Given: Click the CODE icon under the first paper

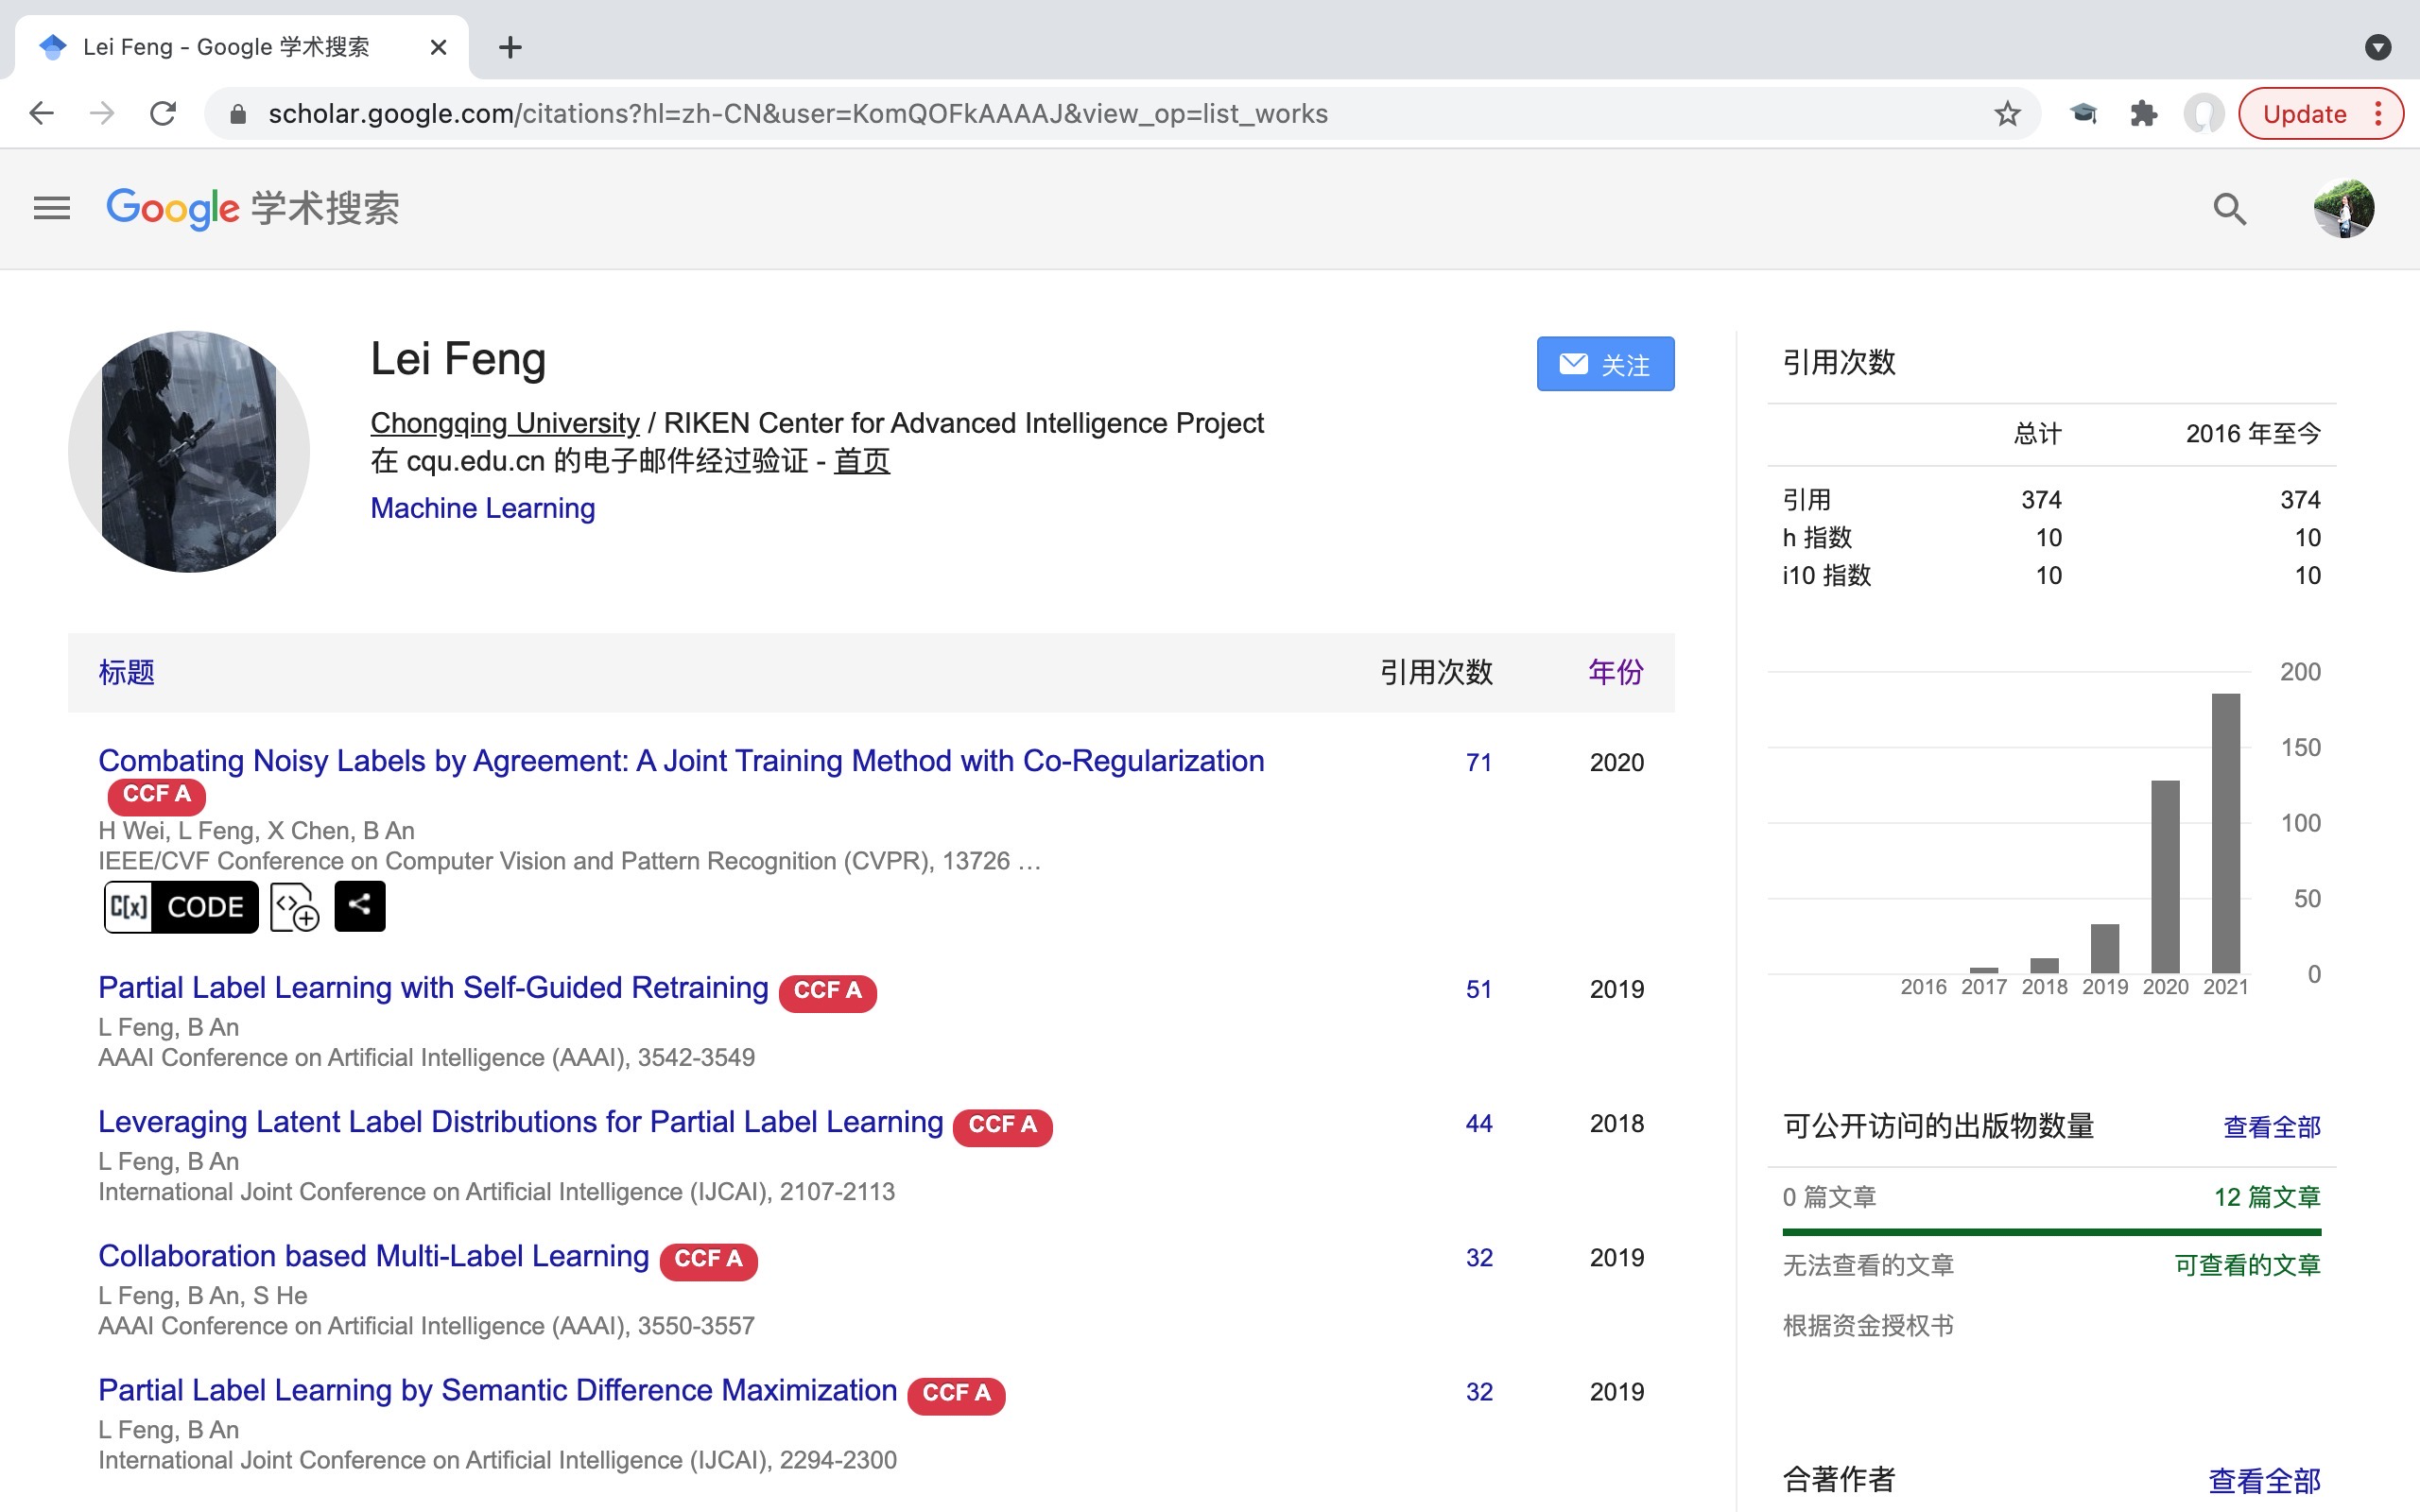Looking at the screenshot, I should click(x=180, y=906).
